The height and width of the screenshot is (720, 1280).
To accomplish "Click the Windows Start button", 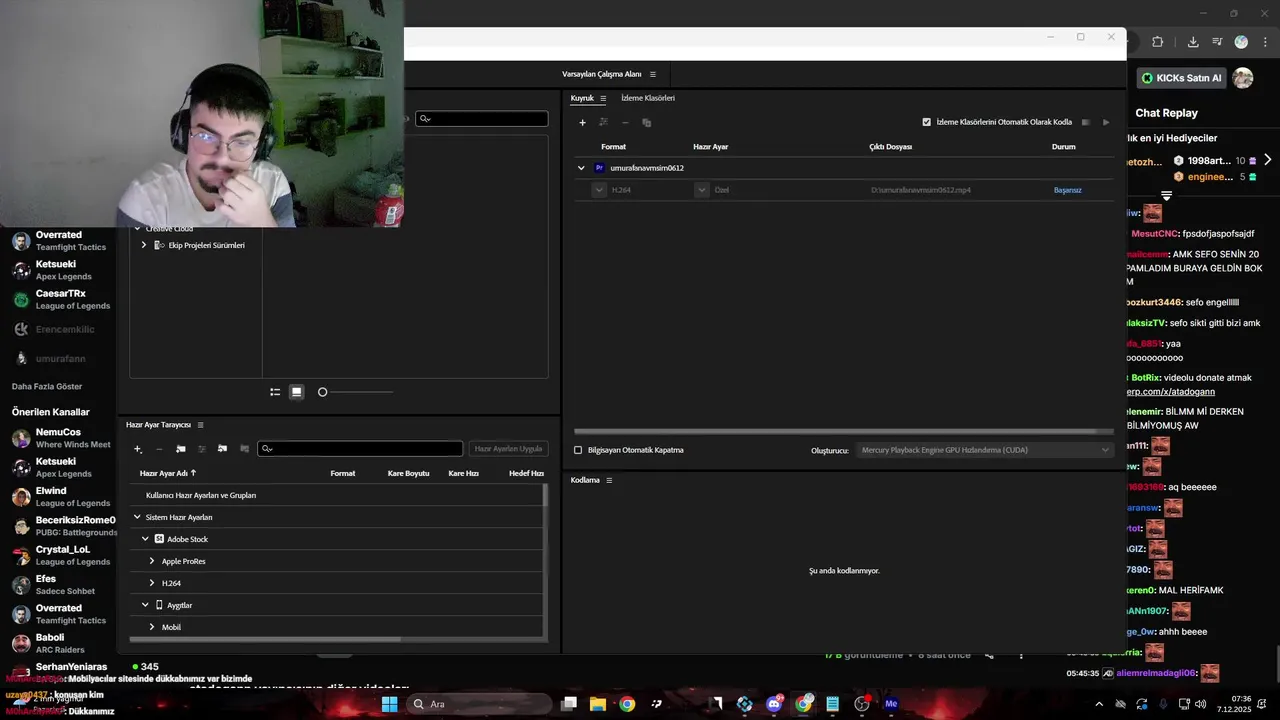I will pyautogui.click(x=389, y=704).
